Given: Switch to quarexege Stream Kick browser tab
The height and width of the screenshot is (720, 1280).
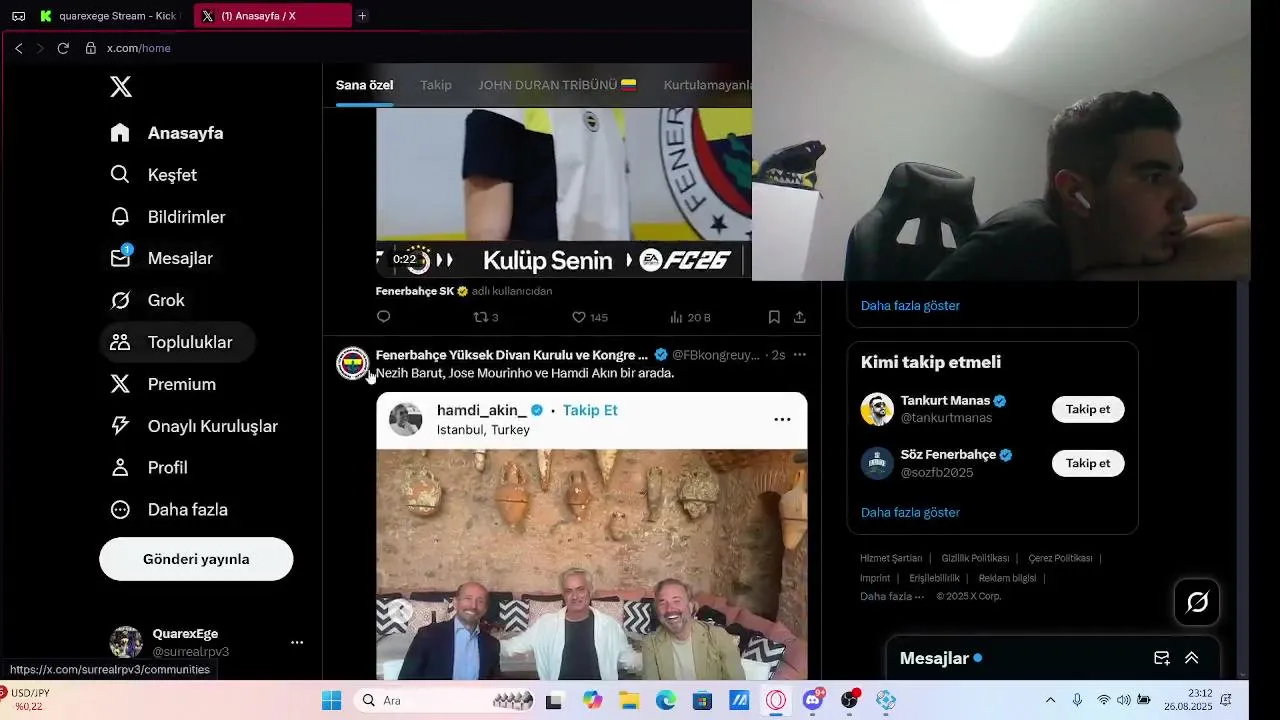Looking at the screenshot, I should 110,16.
